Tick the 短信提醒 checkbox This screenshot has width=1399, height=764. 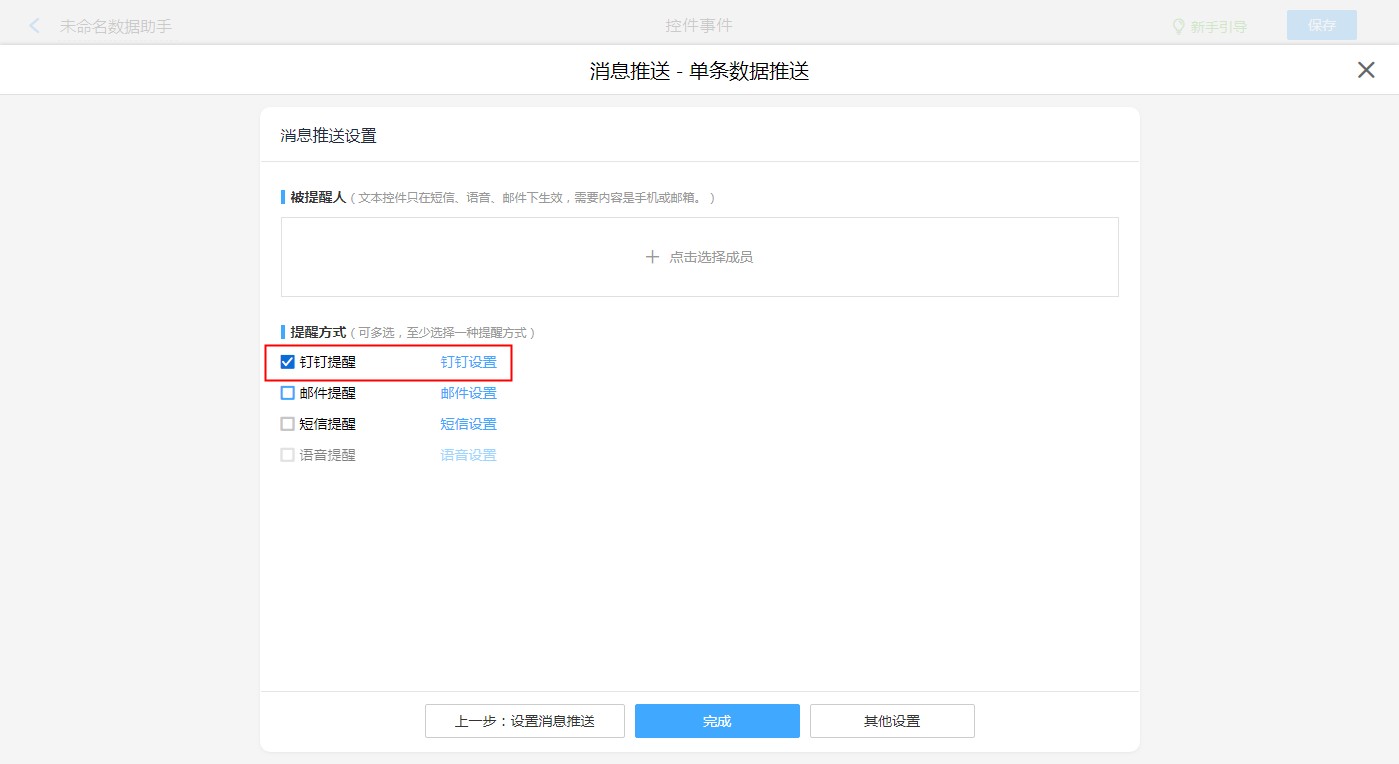tap(288, 424)
